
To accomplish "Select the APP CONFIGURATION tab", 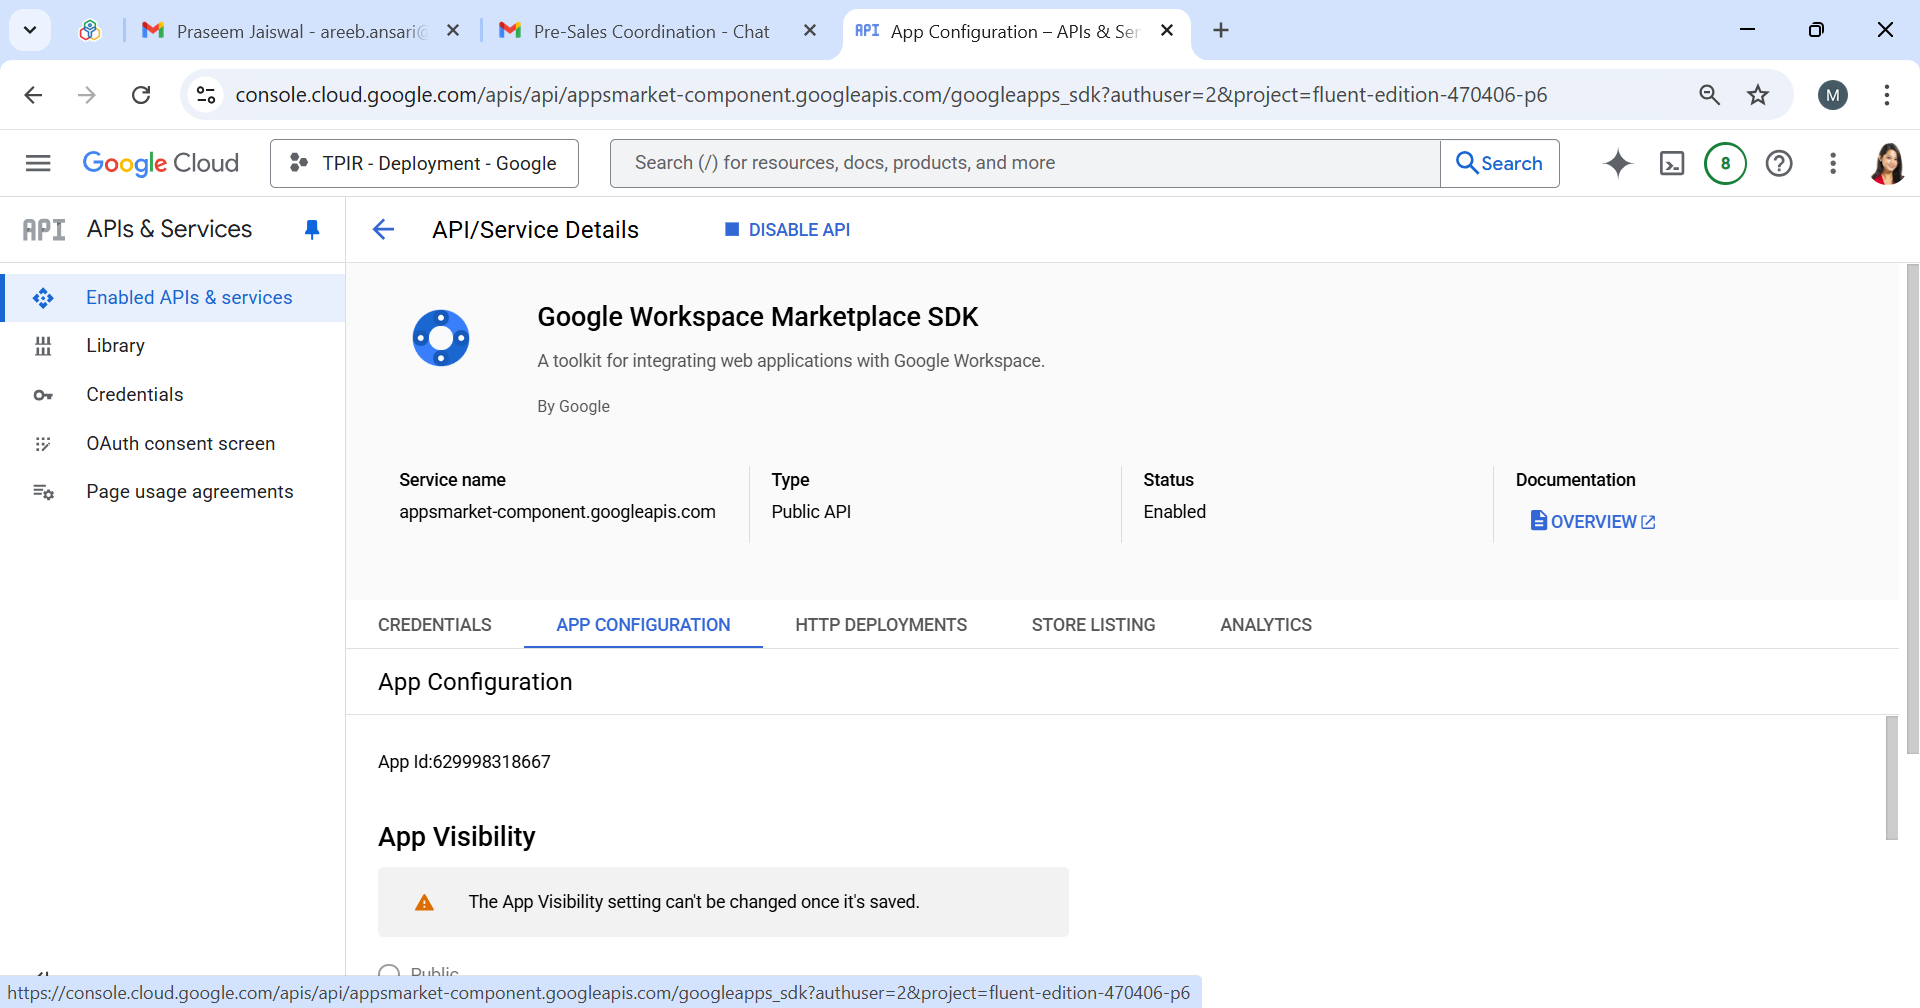I will click(x=643, y=625).
